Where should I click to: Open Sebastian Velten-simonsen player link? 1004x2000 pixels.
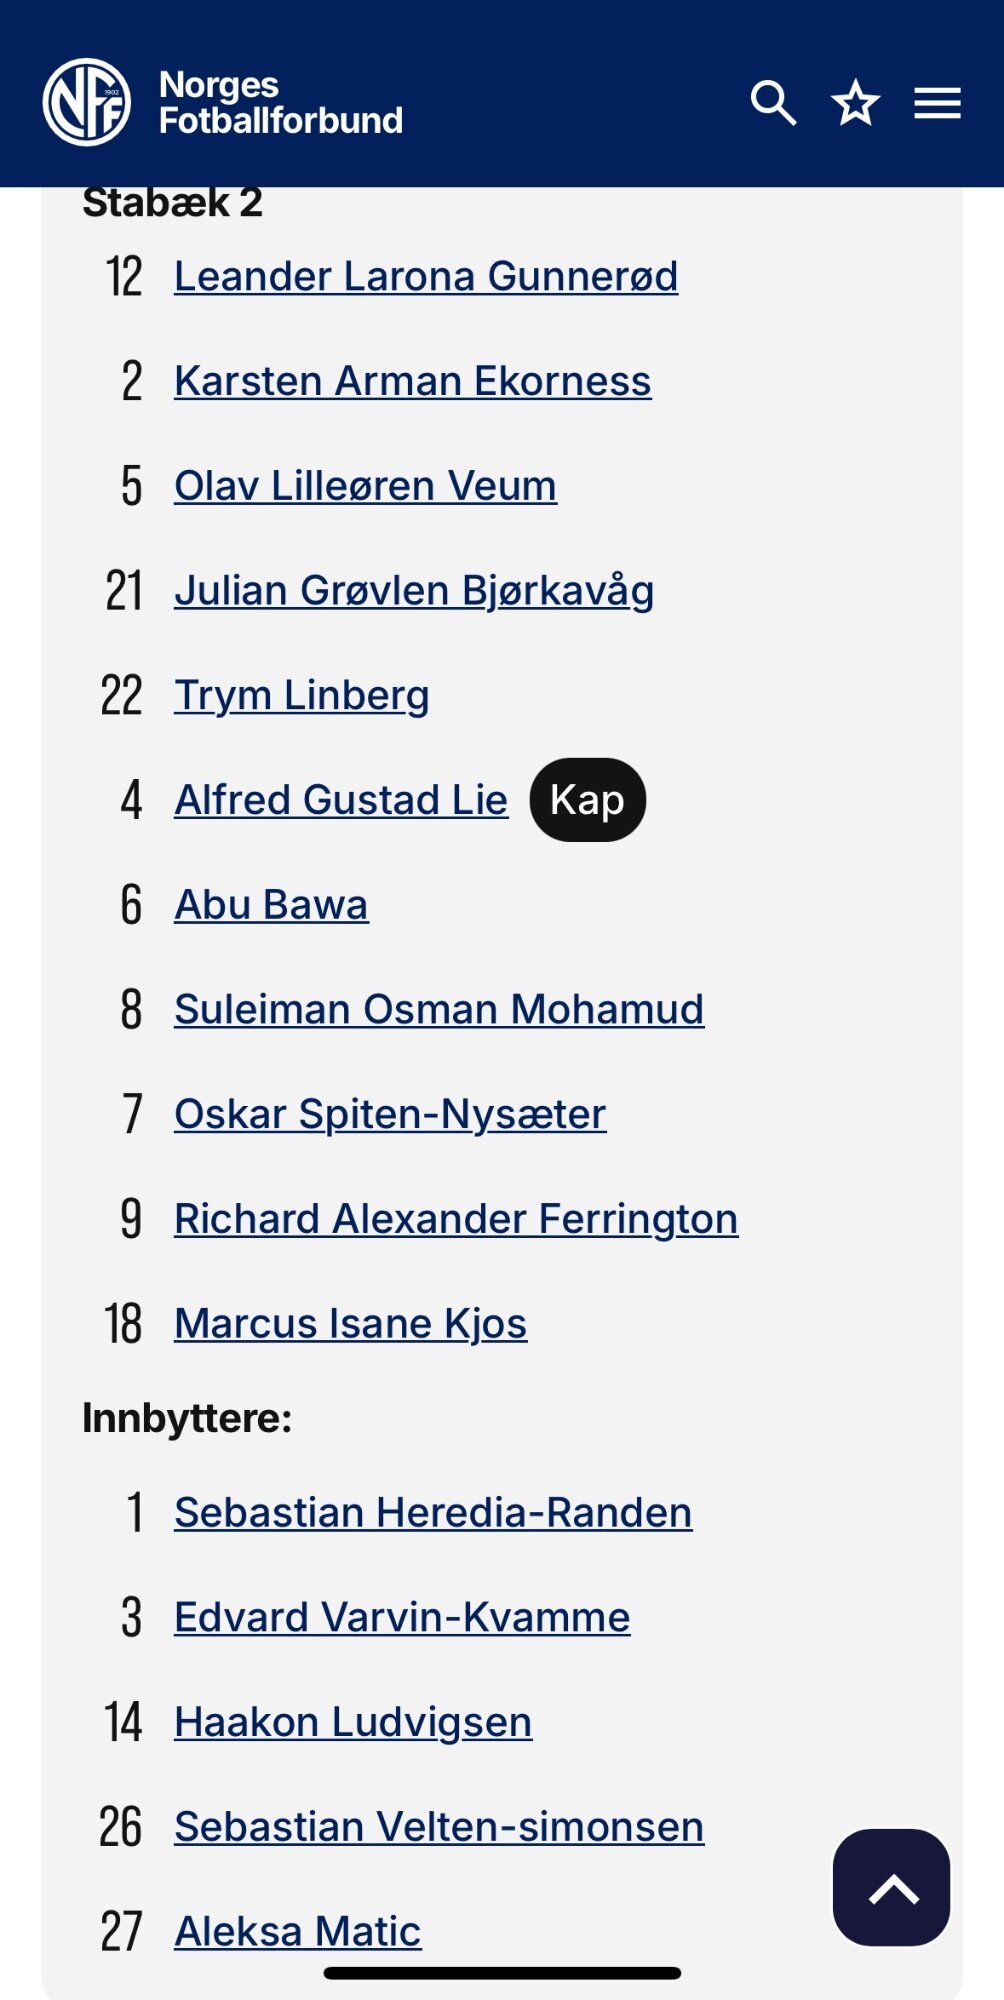tap(439, 1827)
